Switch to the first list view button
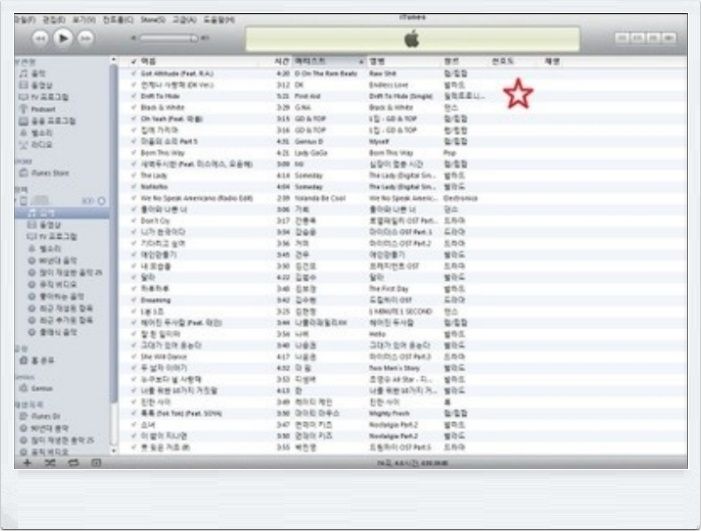Screen dimensions: 701x531 point(622,38)
